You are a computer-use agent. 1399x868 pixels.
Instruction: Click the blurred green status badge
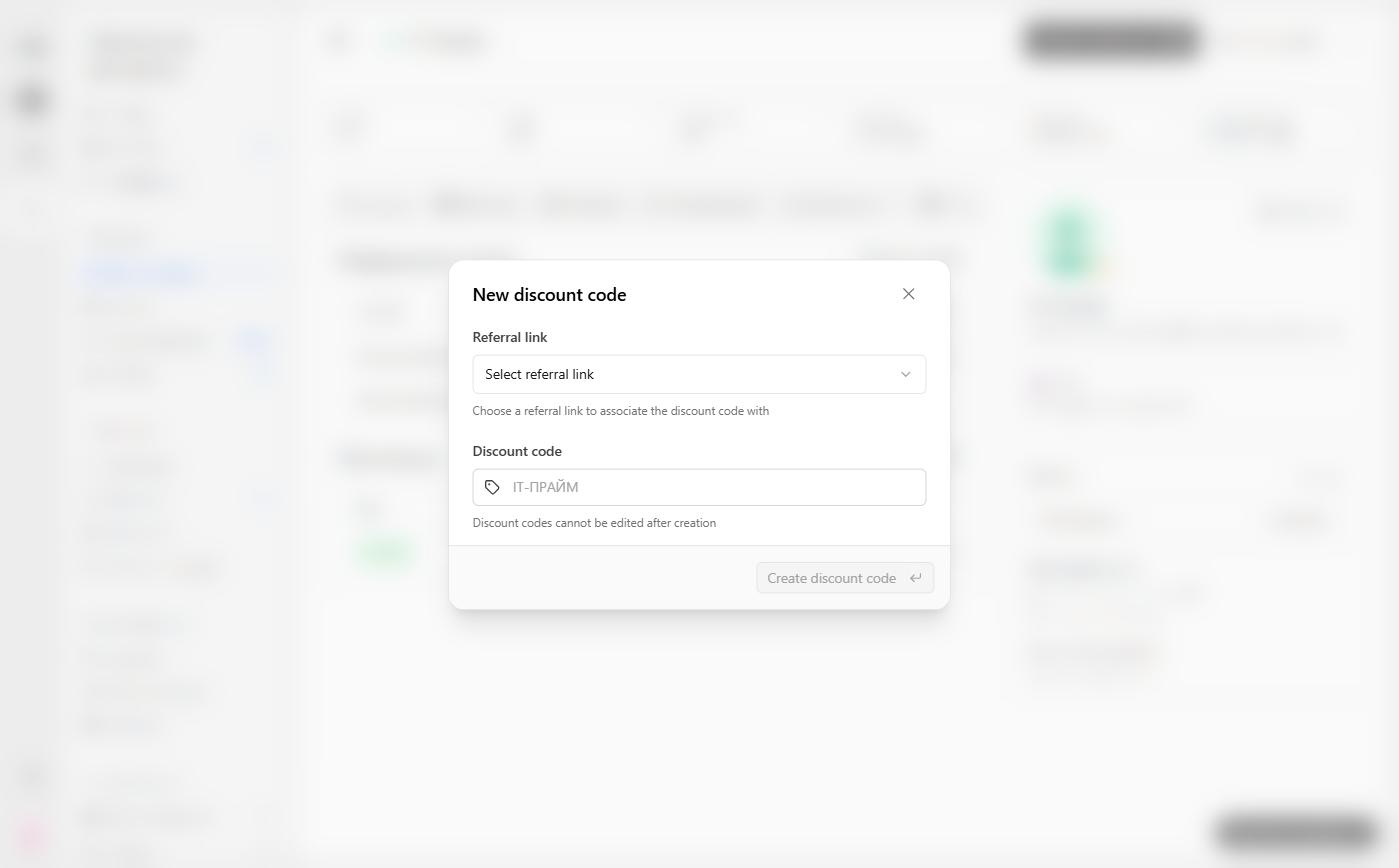[x=385, y=552]
